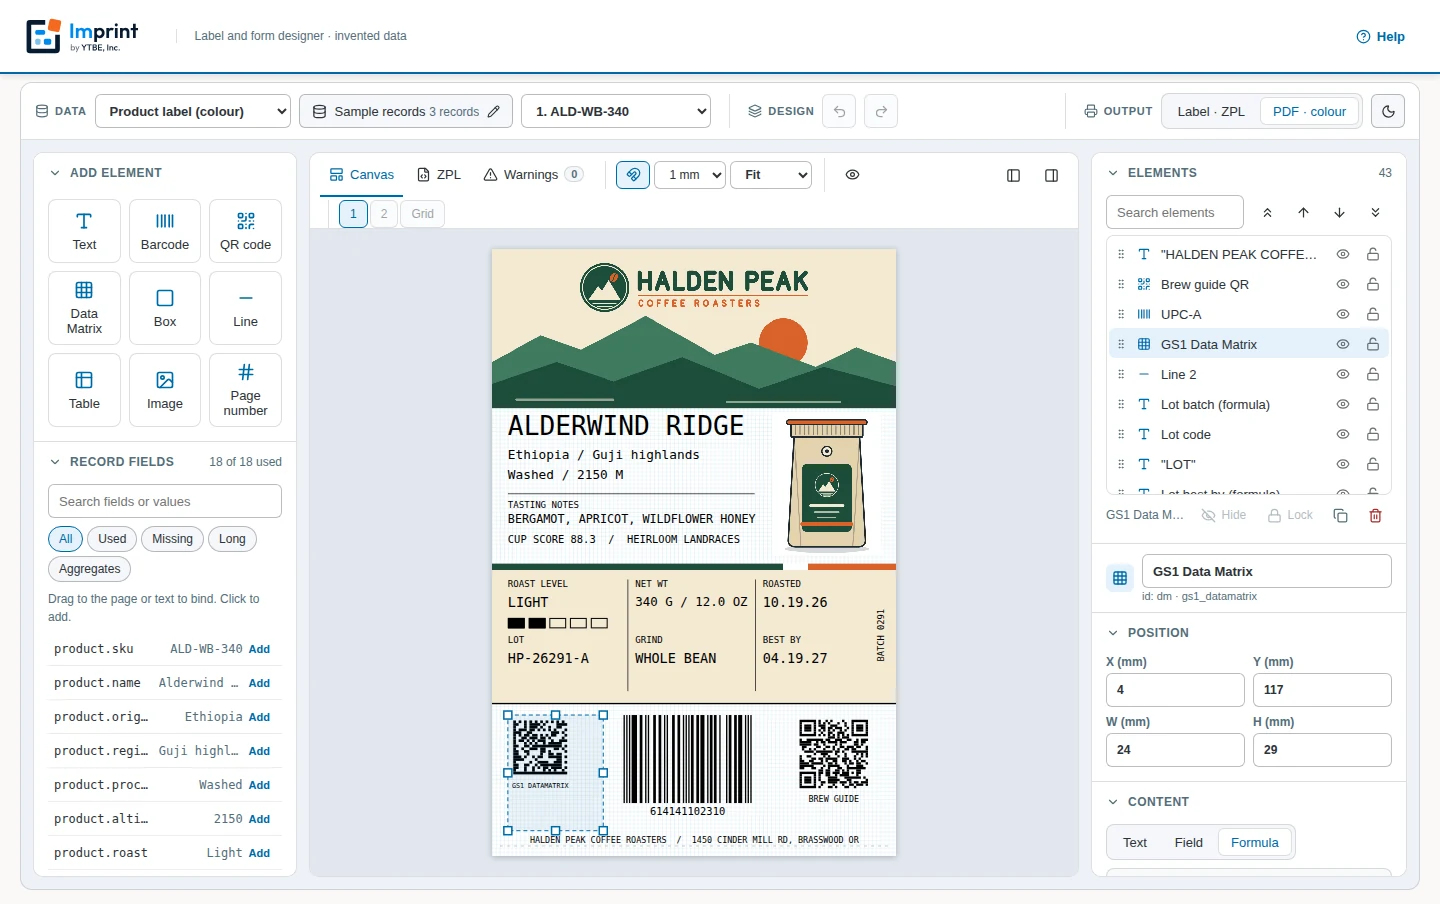Viewport: 1440px width, 904px height.
Task: Switch to the ZPL tab
Action: (439, 175)
